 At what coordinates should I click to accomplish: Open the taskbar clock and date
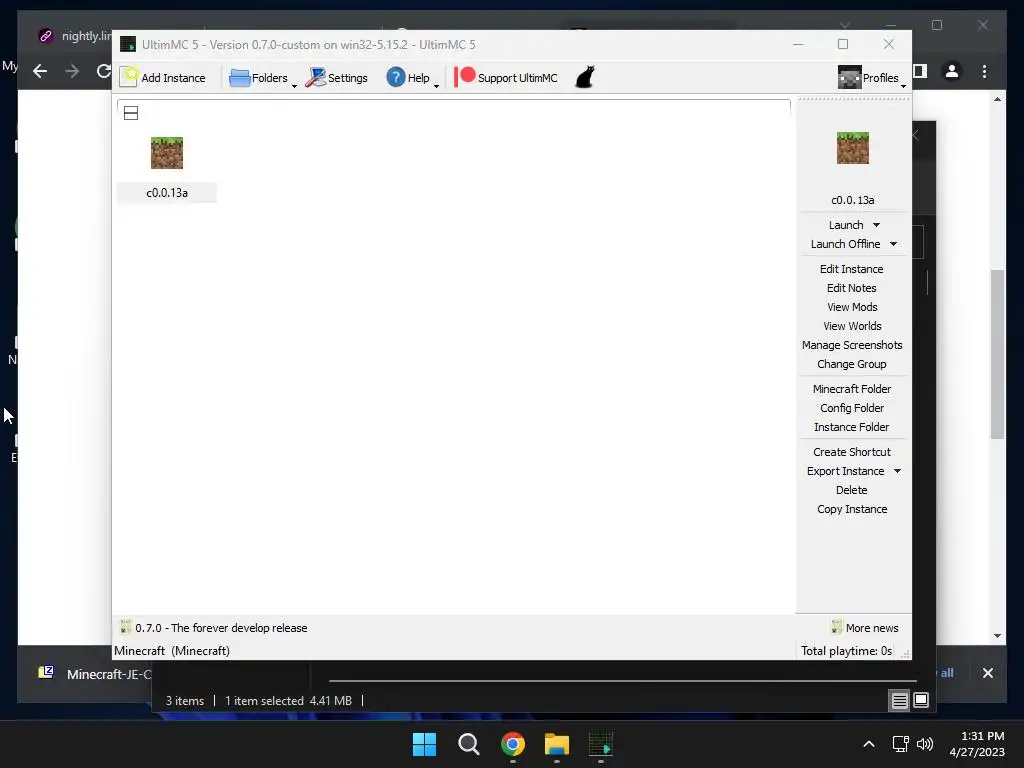977,744
